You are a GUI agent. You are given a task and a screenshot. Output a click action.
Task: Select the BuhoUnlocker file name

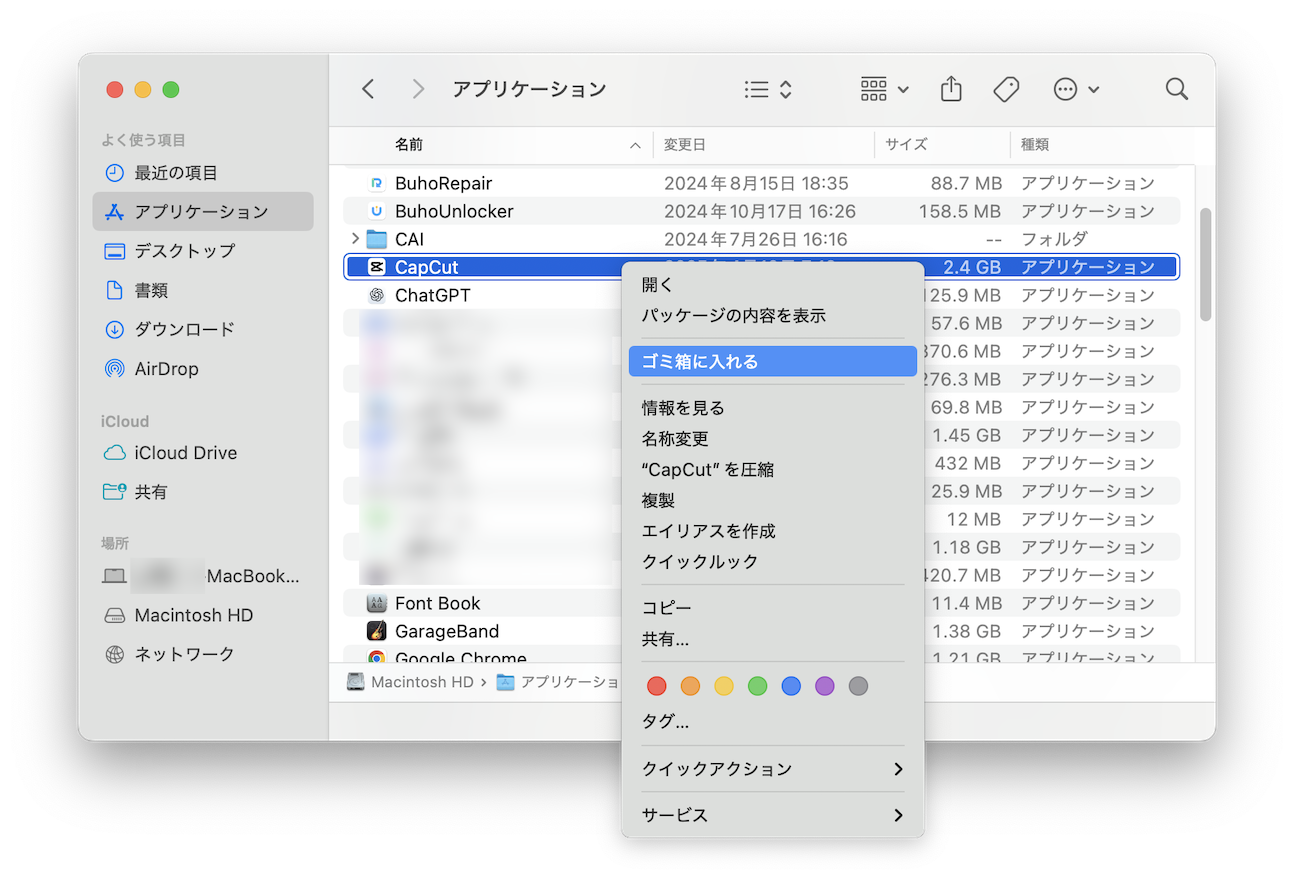(x=454, y=211)
